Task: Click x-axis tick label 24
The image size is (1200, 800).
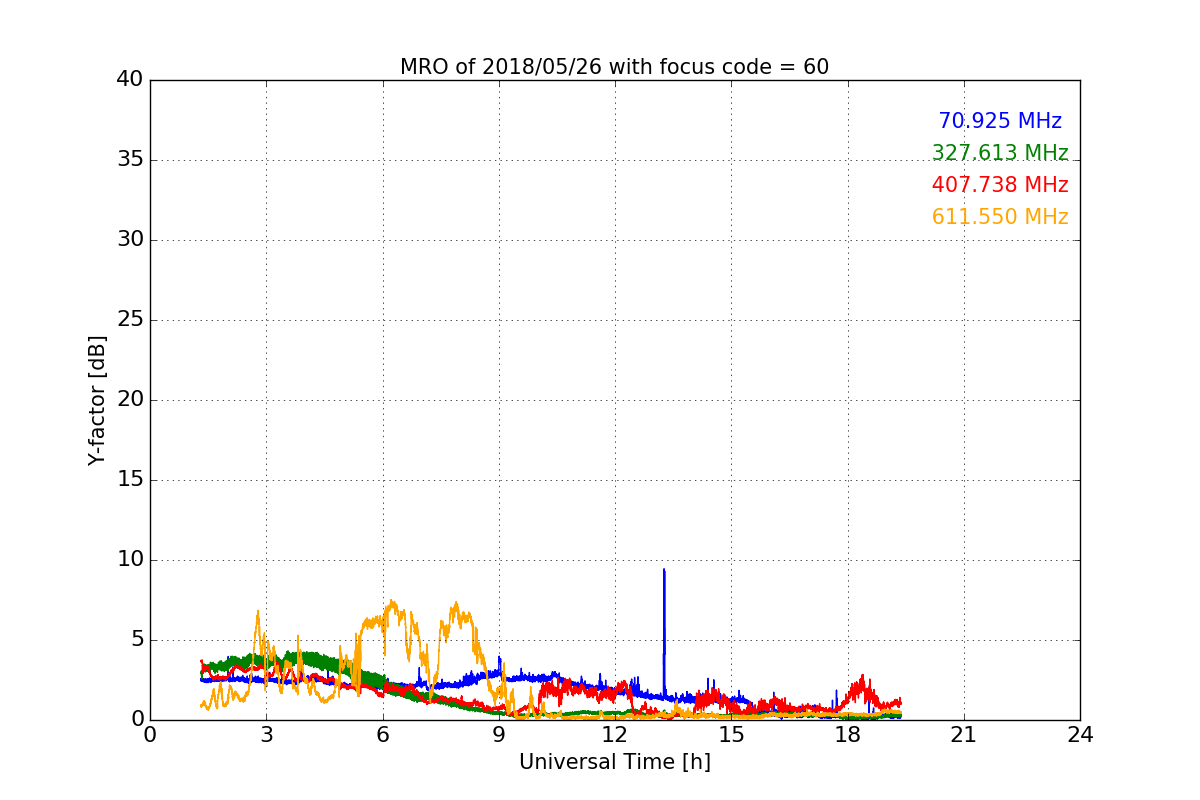Action: tap(1080, 735)
